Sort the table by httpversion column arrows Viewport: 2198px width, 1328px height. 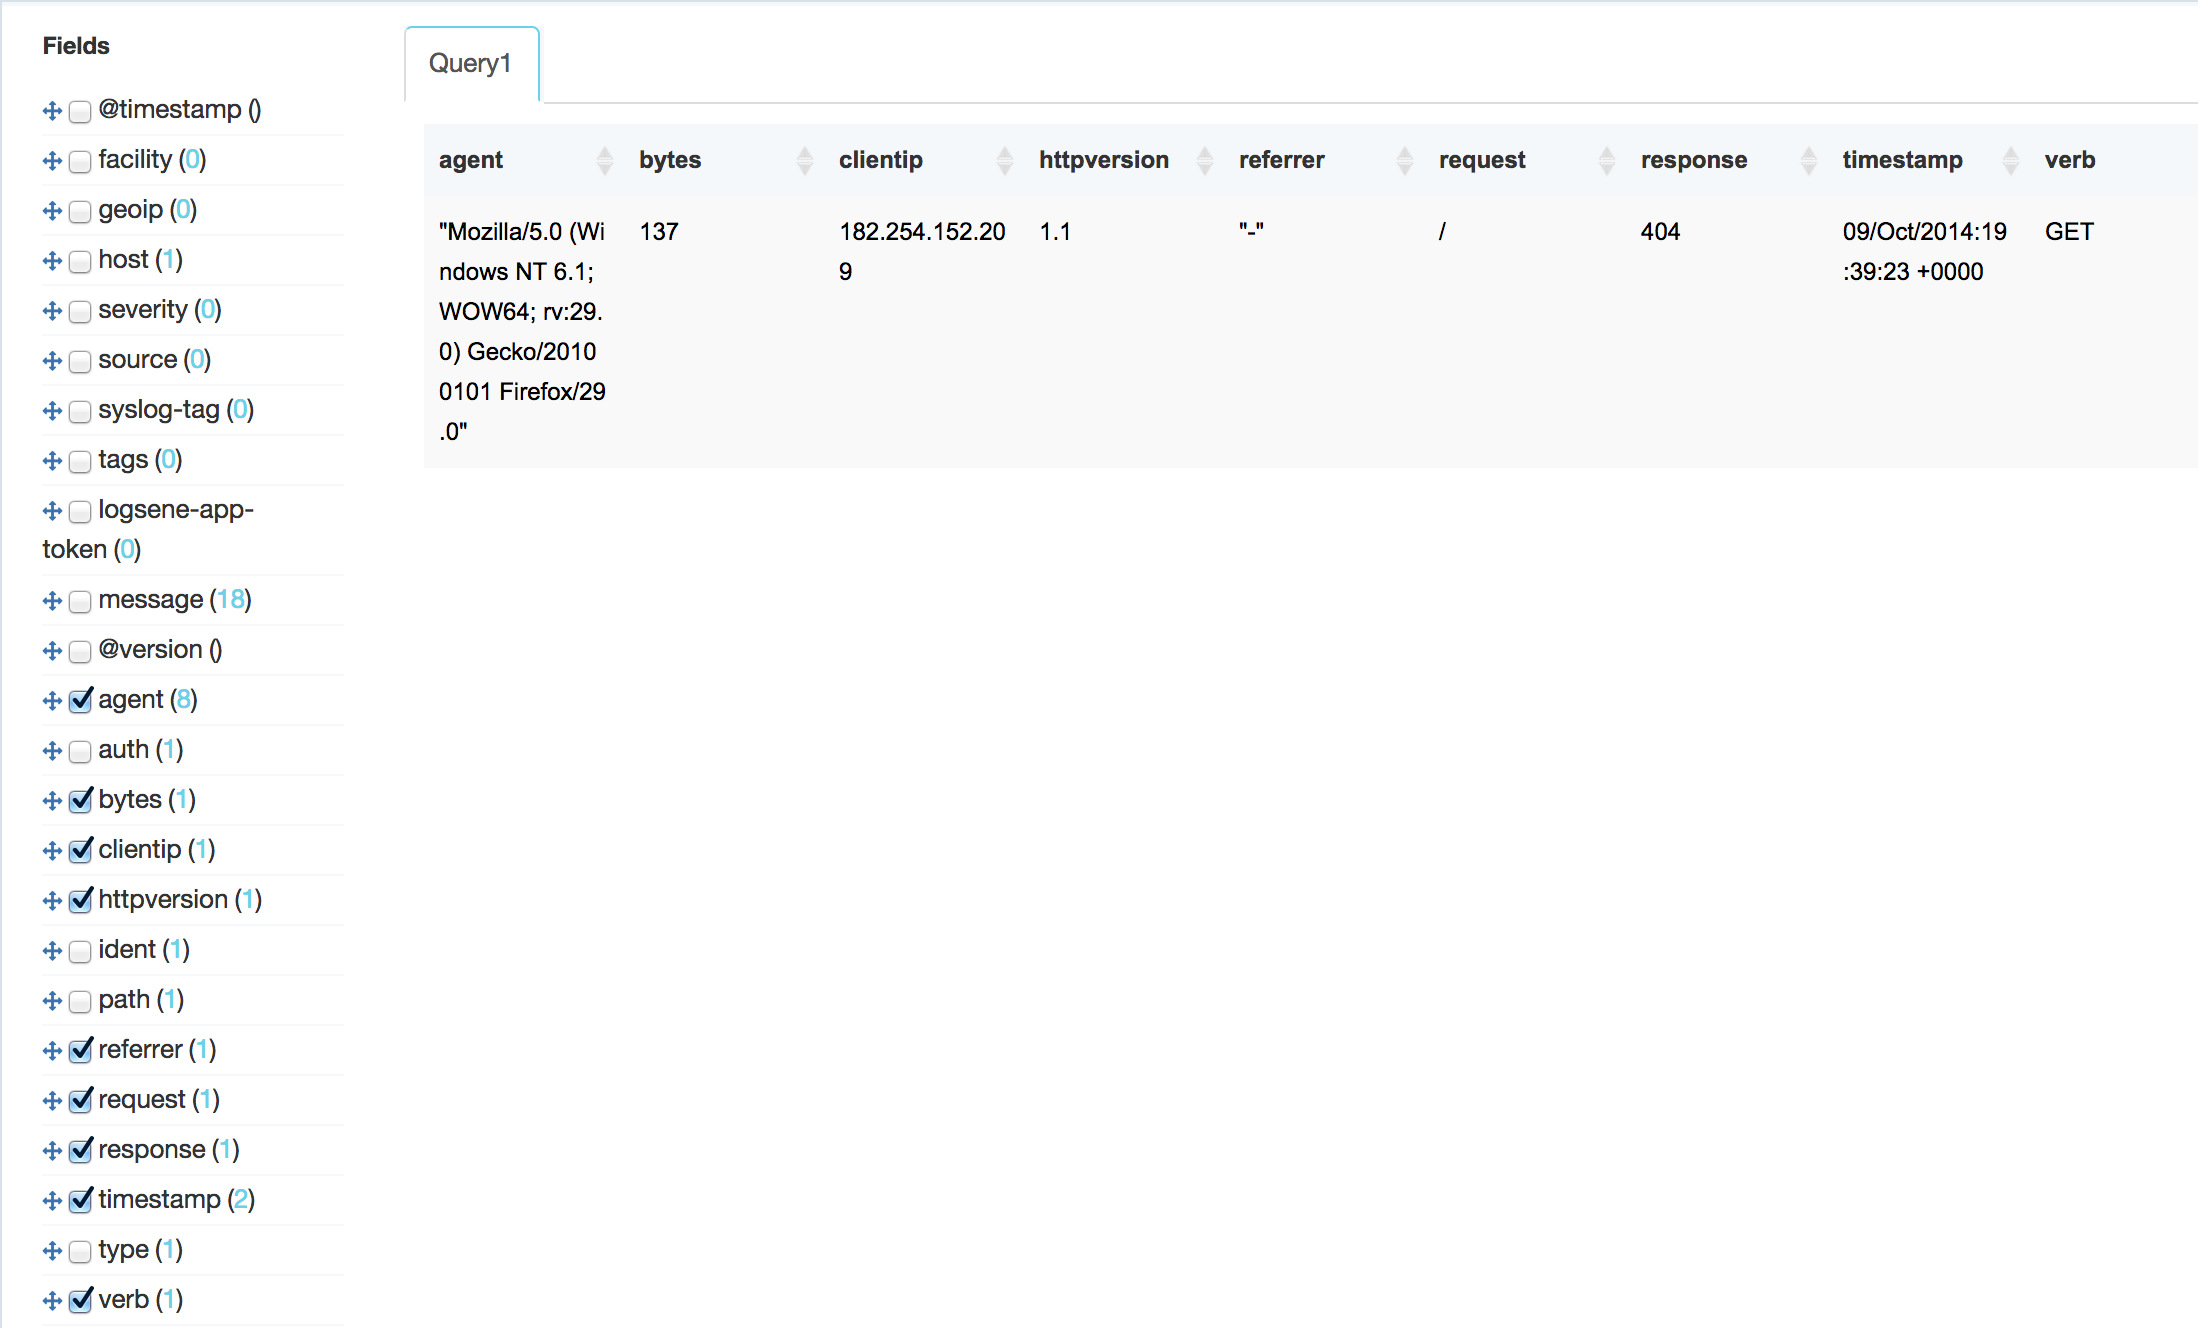tap(1205, 160)
